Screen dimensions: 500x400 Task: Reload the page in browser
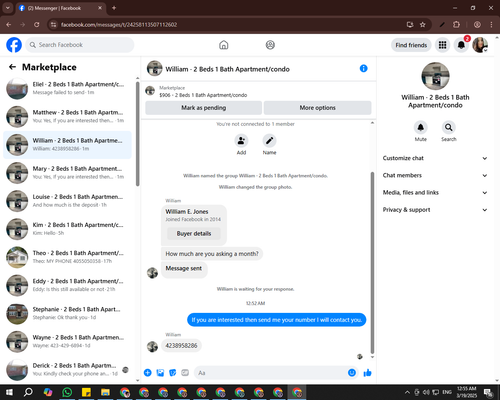point(37,24)
